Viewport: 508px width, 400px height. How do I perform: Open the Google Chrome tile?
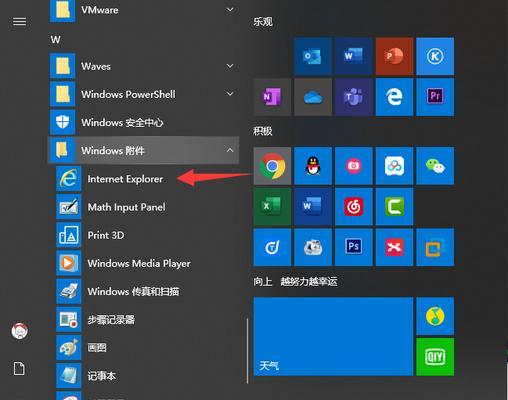point(272,166)
